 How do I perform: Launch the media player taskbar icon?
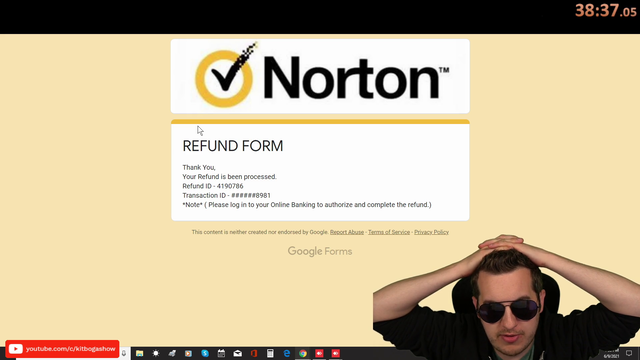coord(188,353)
